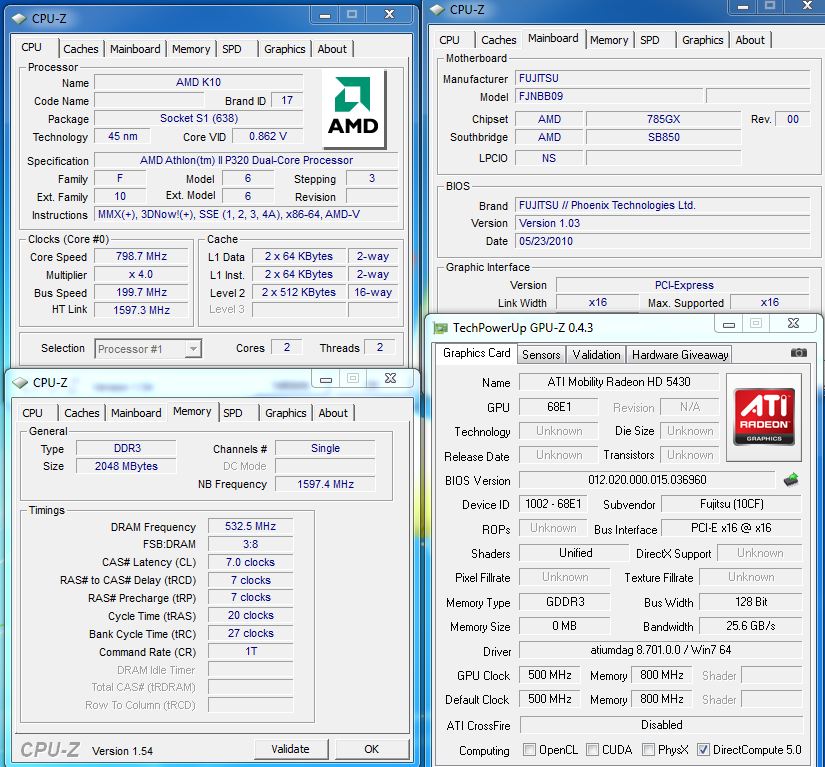Viewport: 825px width, 767px height.
Task: Open SPD tab in the CPU window
Action: click(232, 49)
